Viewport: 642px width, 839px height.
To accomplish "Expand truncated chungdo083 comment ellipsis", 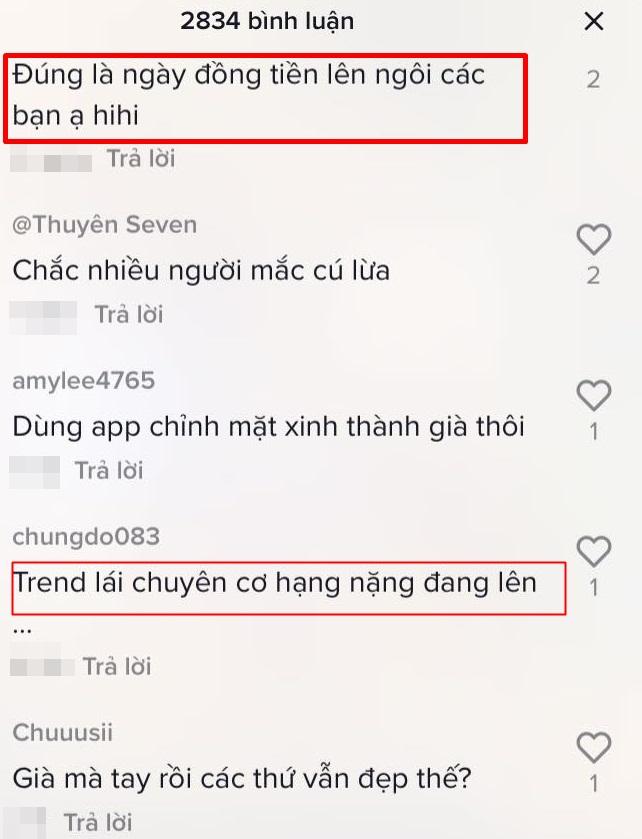I will tap(22, 630).
